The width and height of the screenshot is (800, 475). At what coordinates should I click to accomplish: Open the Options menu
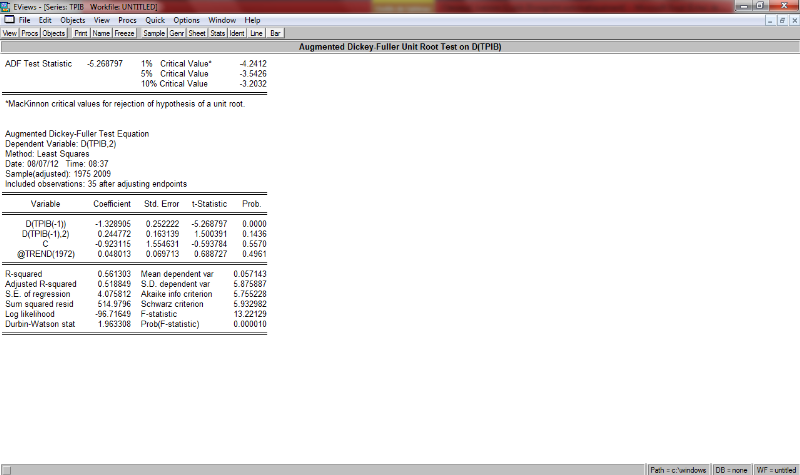[186, 20]
